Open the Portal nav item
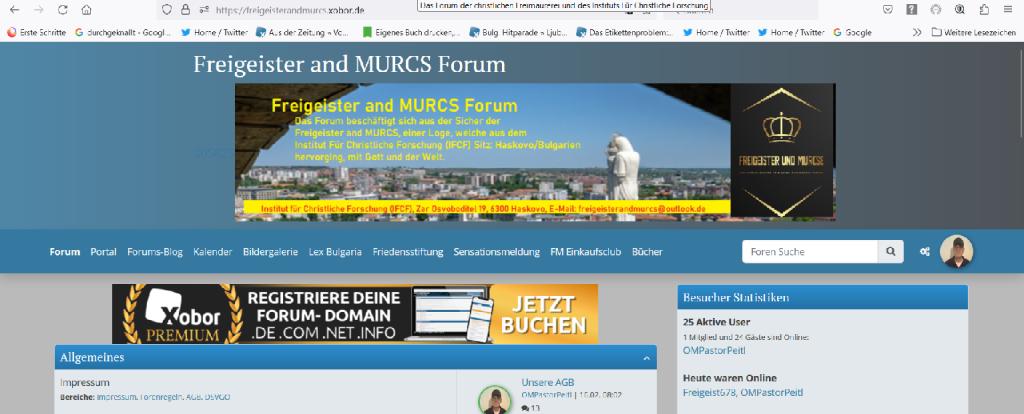 click(103, 252)
